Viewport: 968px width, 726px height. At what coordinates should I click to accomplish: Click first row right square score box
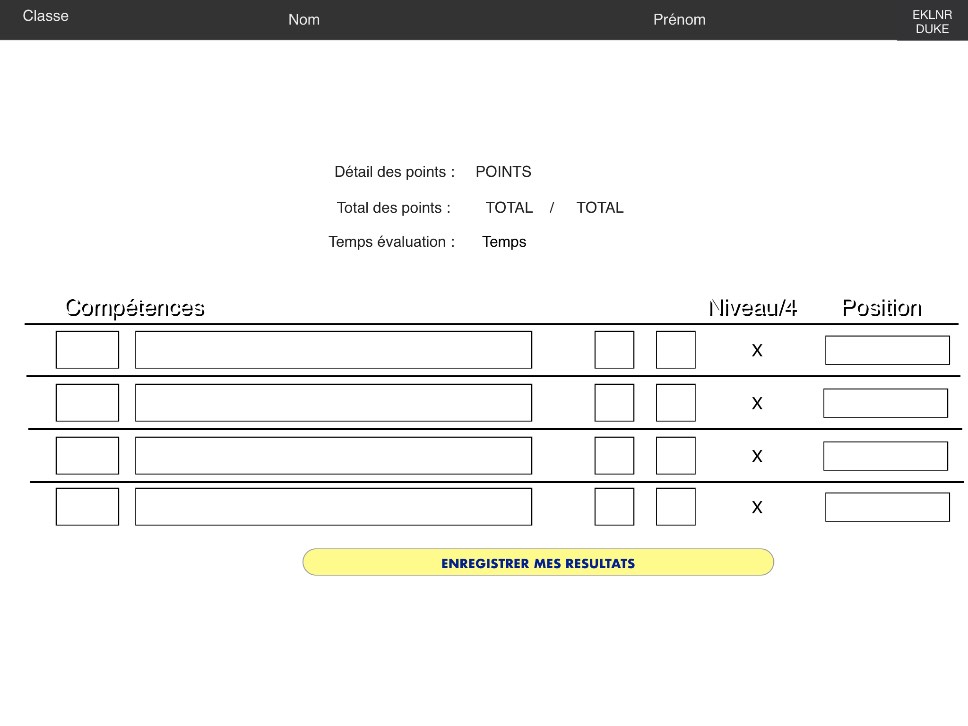[x=676, y=350]
